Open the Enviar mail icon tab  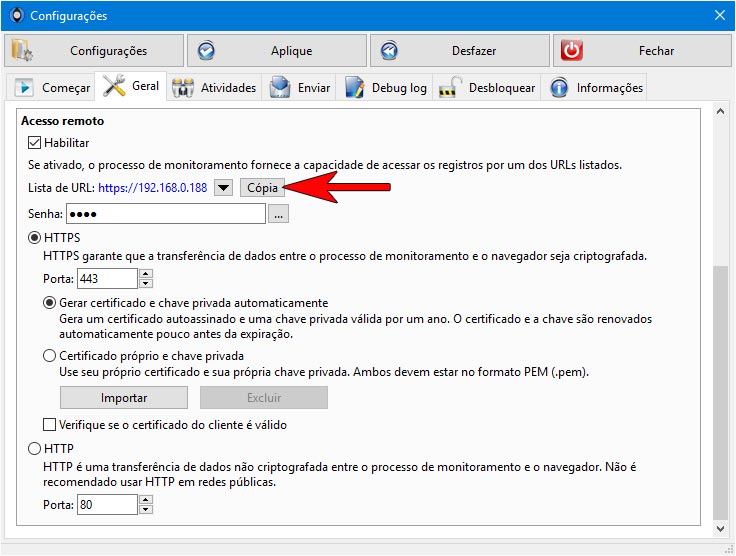280,87
